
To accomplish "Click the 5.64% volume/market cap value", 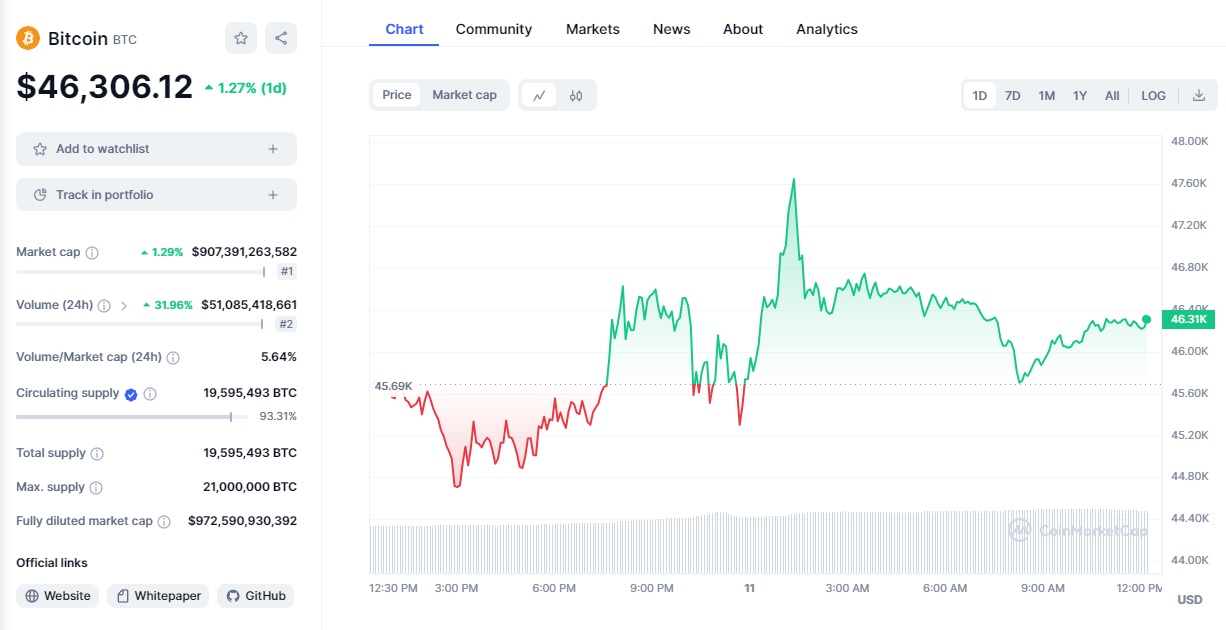I will tap(278, 357).
